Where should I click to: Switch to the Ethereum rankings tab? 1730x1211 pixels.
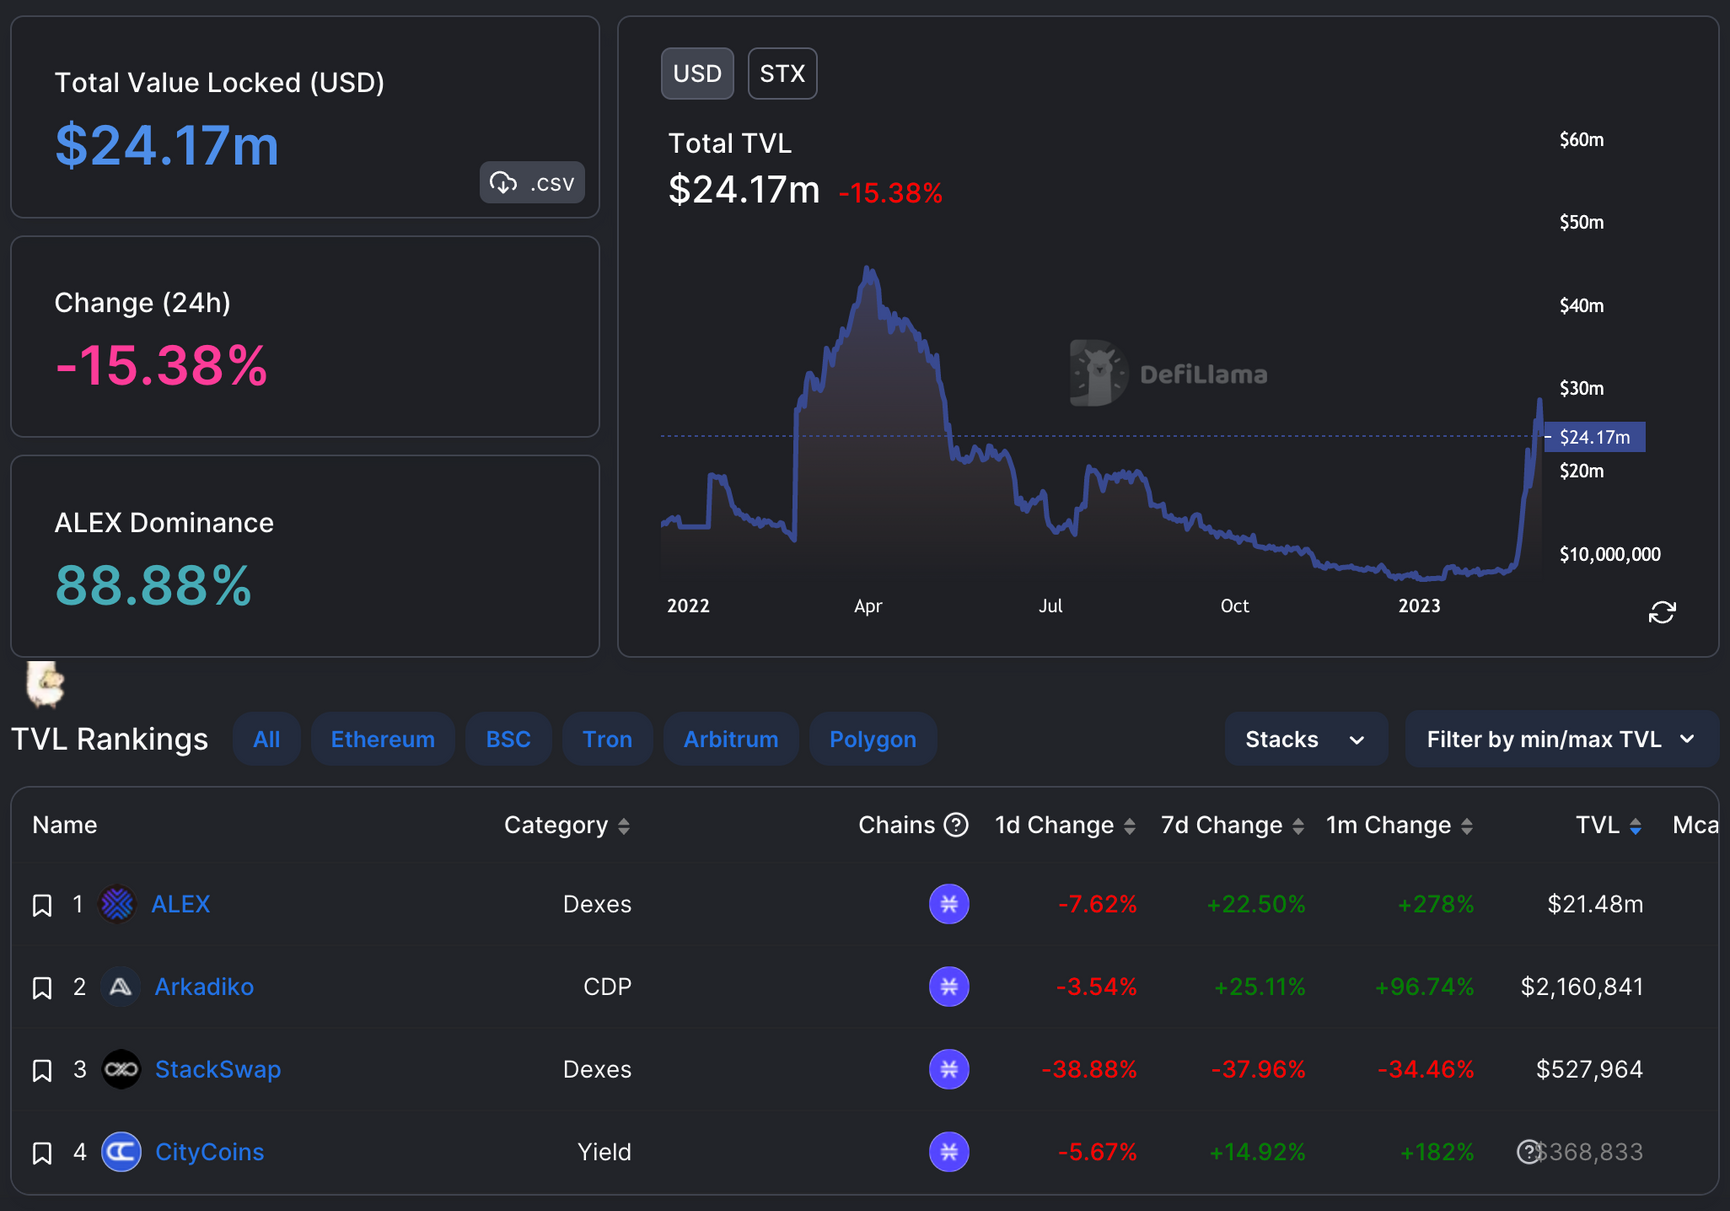pyautogui.click(x=382, y=738)
